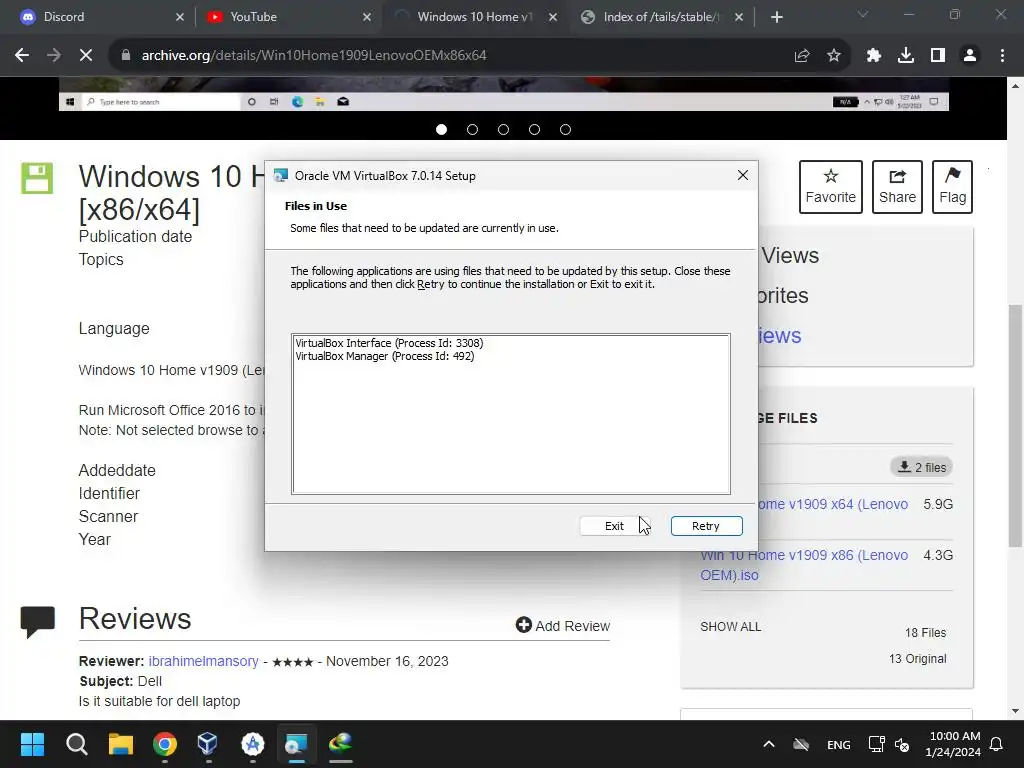This screenshot has width=1024, height=768.
Task: Open VirtualBox from taskbar
Action: pos(208,744)
